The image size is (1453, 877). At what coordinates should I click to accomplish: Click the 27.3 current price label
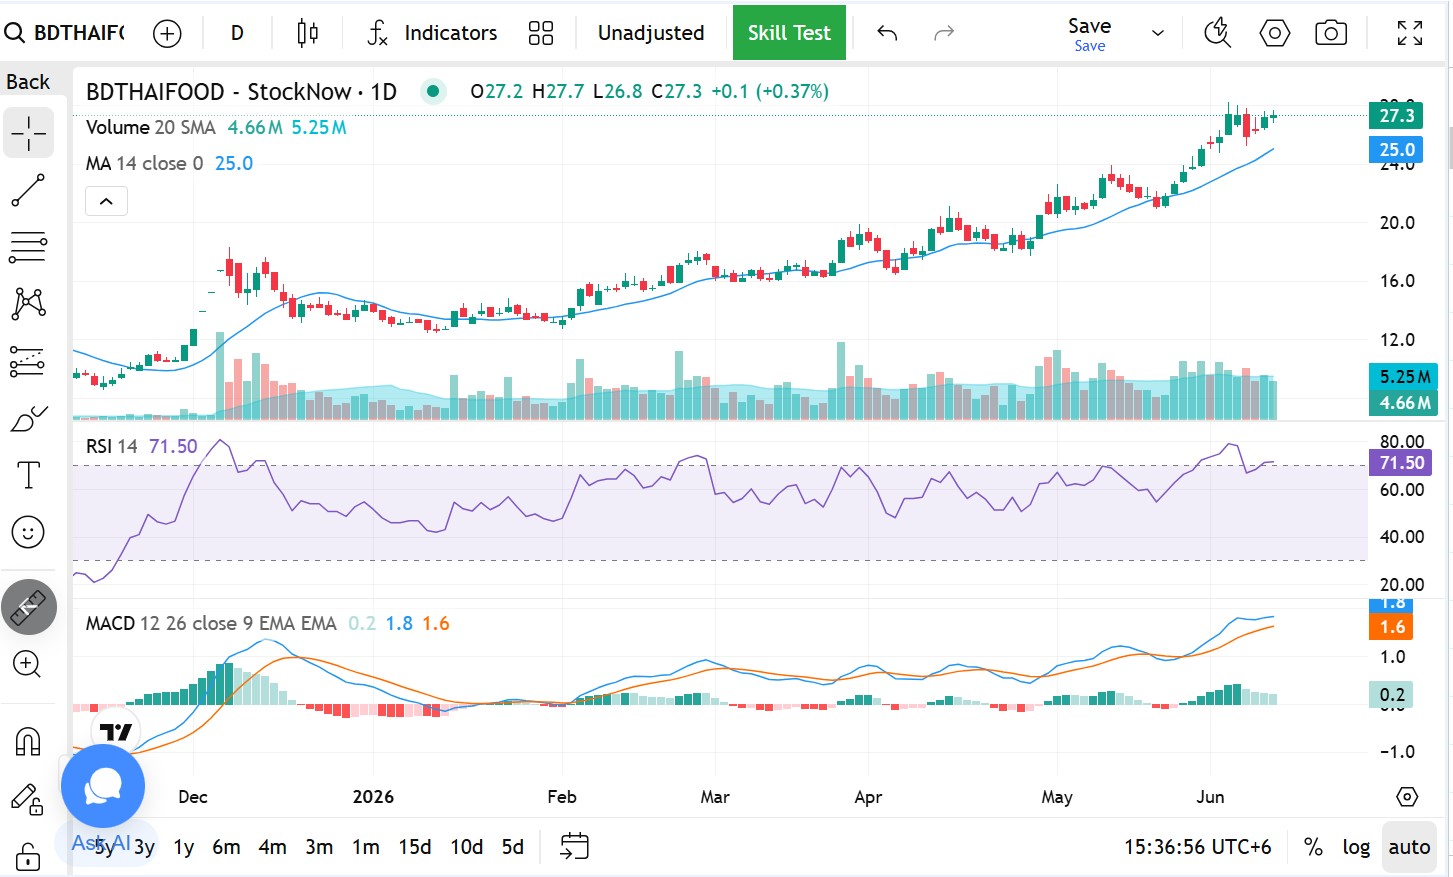point(1396,116)
